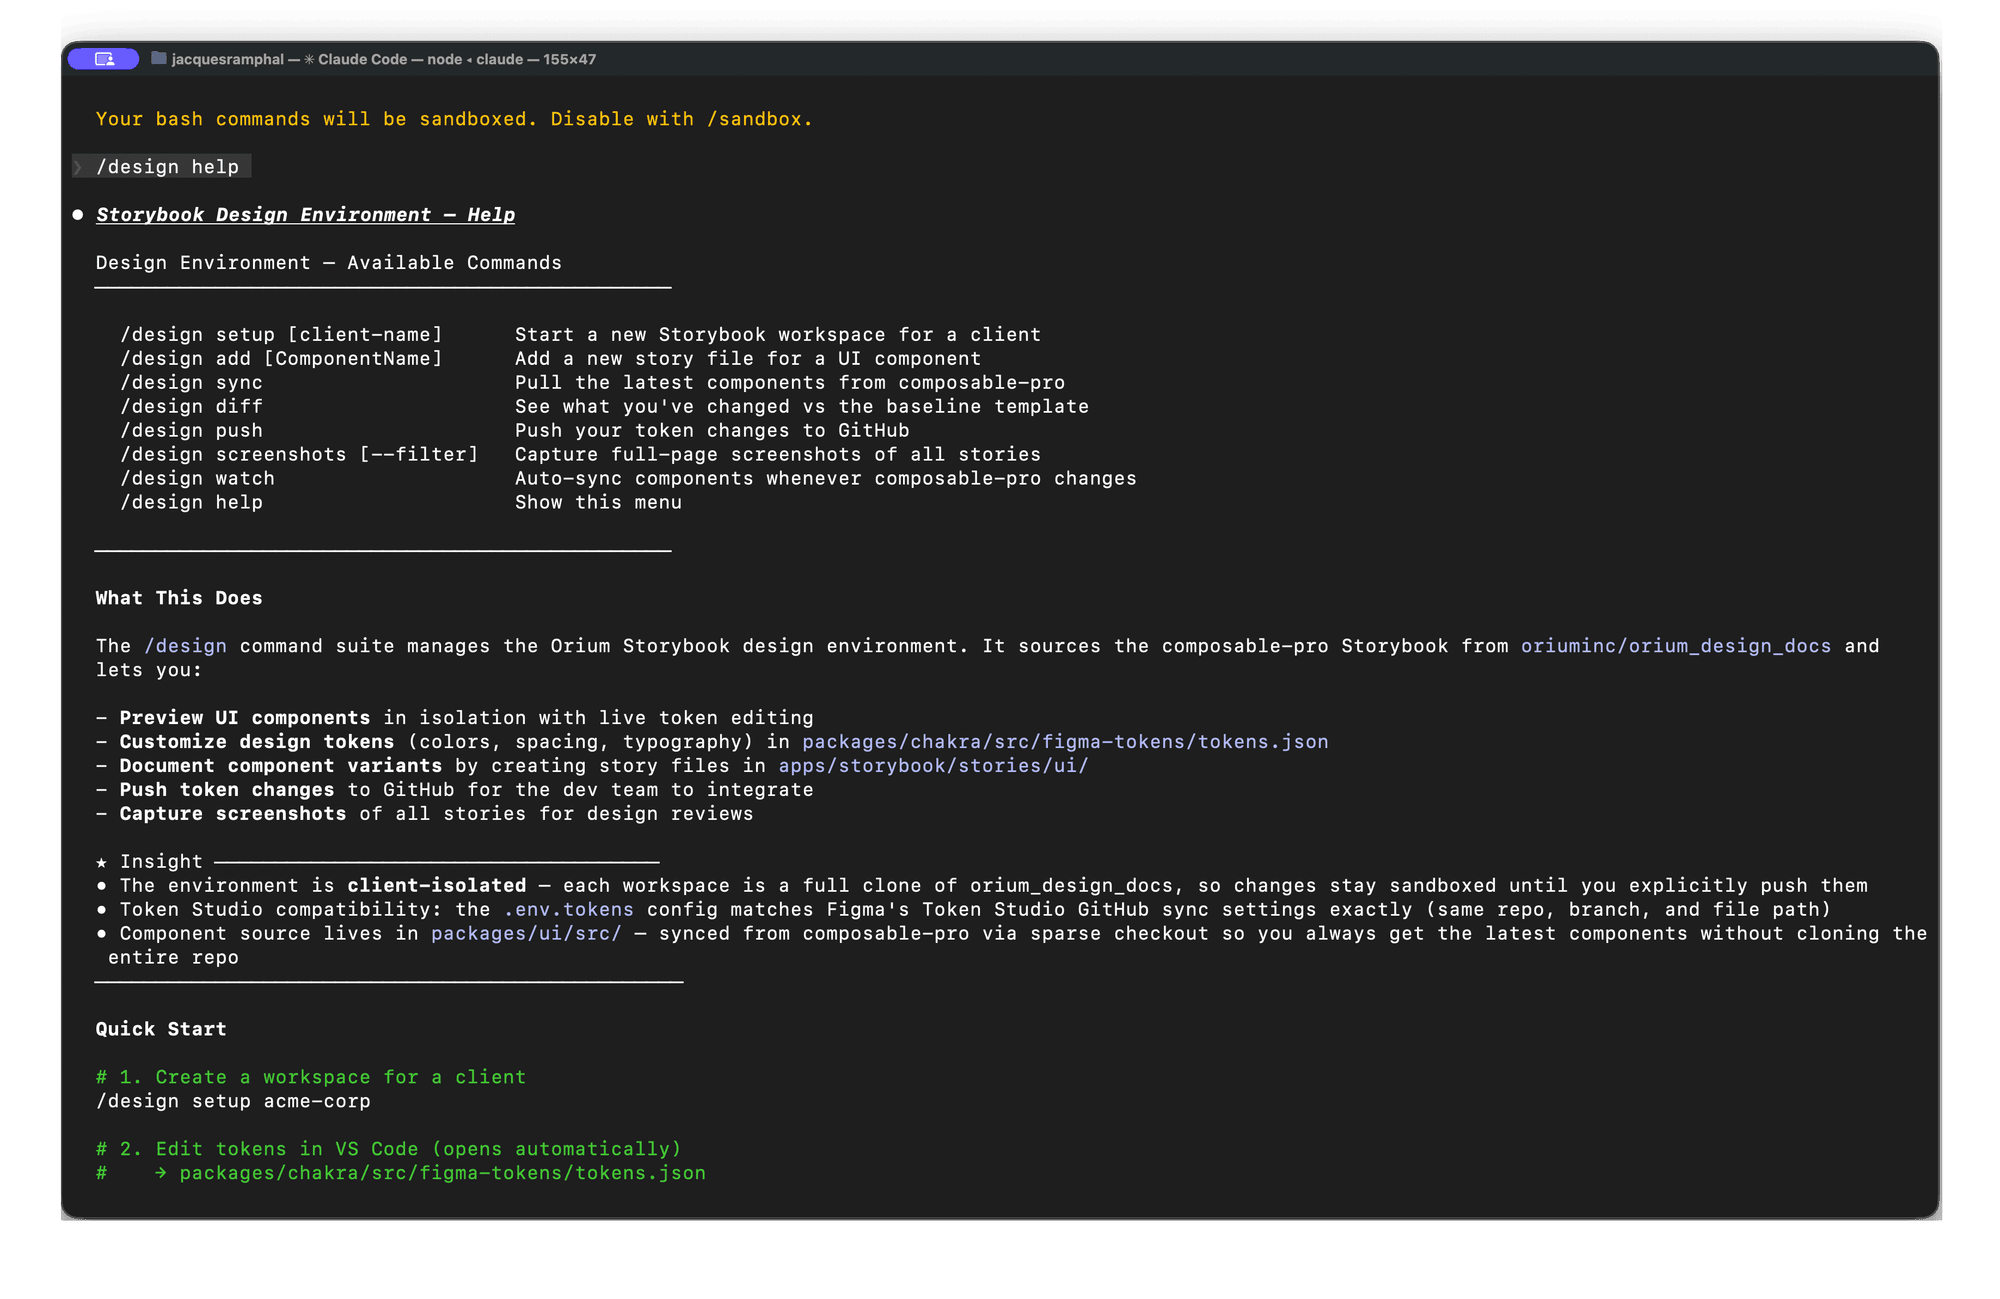2000x1299 pixels.
Task: Open the packages/ui/src/ path
Action: (526, 934)
